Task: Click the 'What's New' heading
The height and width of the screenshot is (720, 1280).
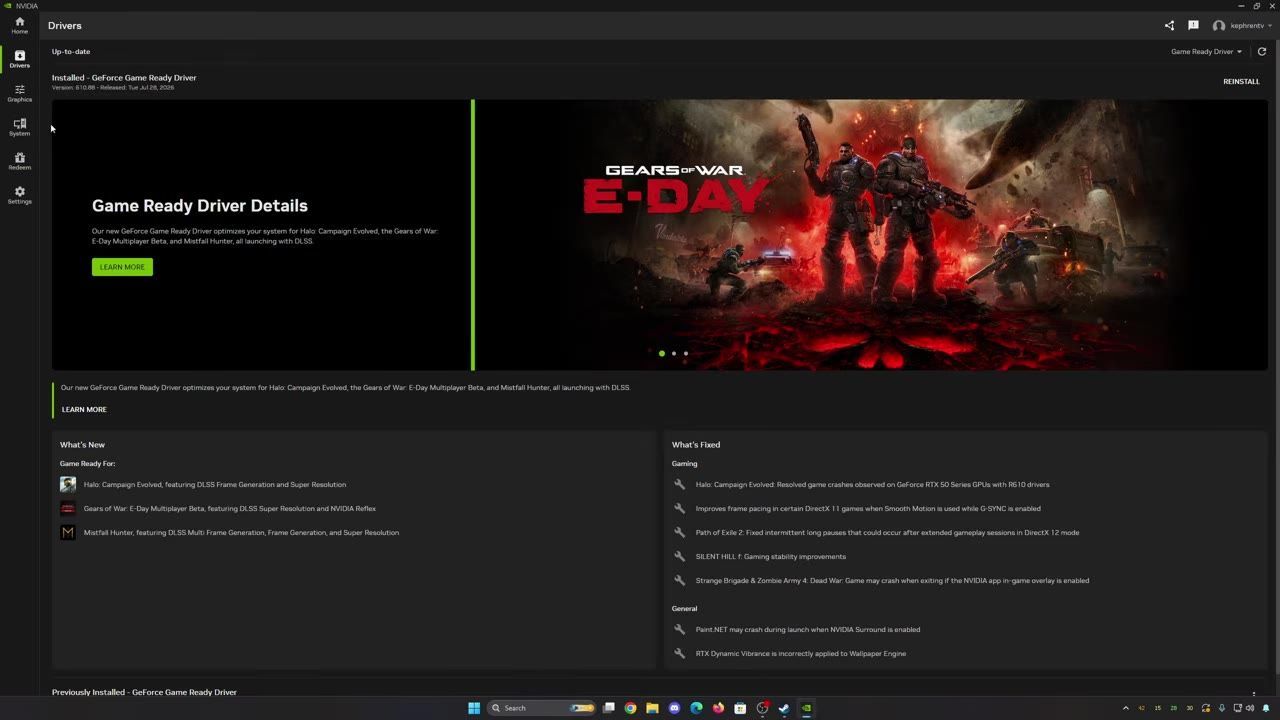Action: (82, 445)
